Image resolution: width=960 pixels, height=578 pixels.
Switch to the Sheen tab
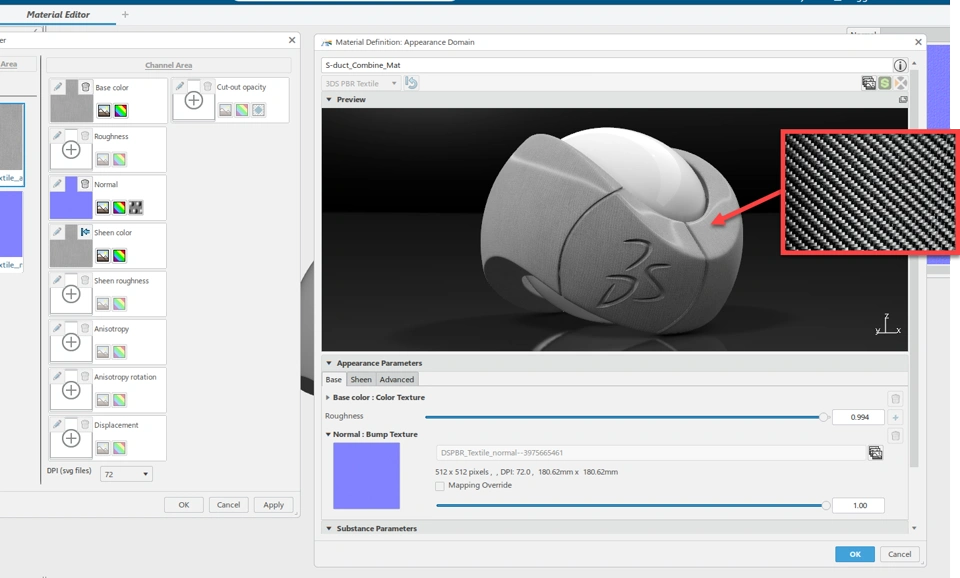[x=361, y=380]
